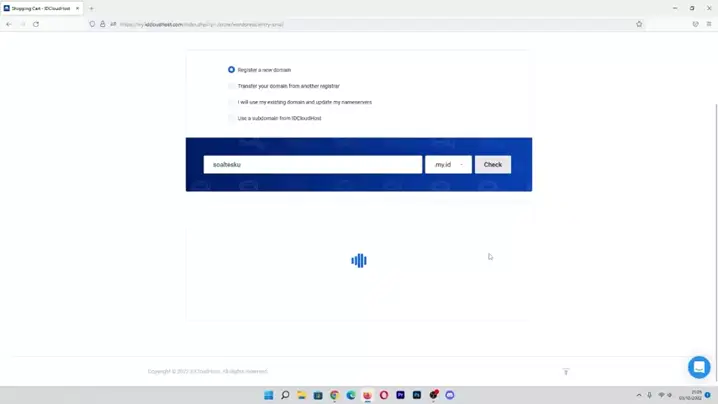Open the live chat bubble icon
The image size is (718, 404).
[x=699, y=367]
